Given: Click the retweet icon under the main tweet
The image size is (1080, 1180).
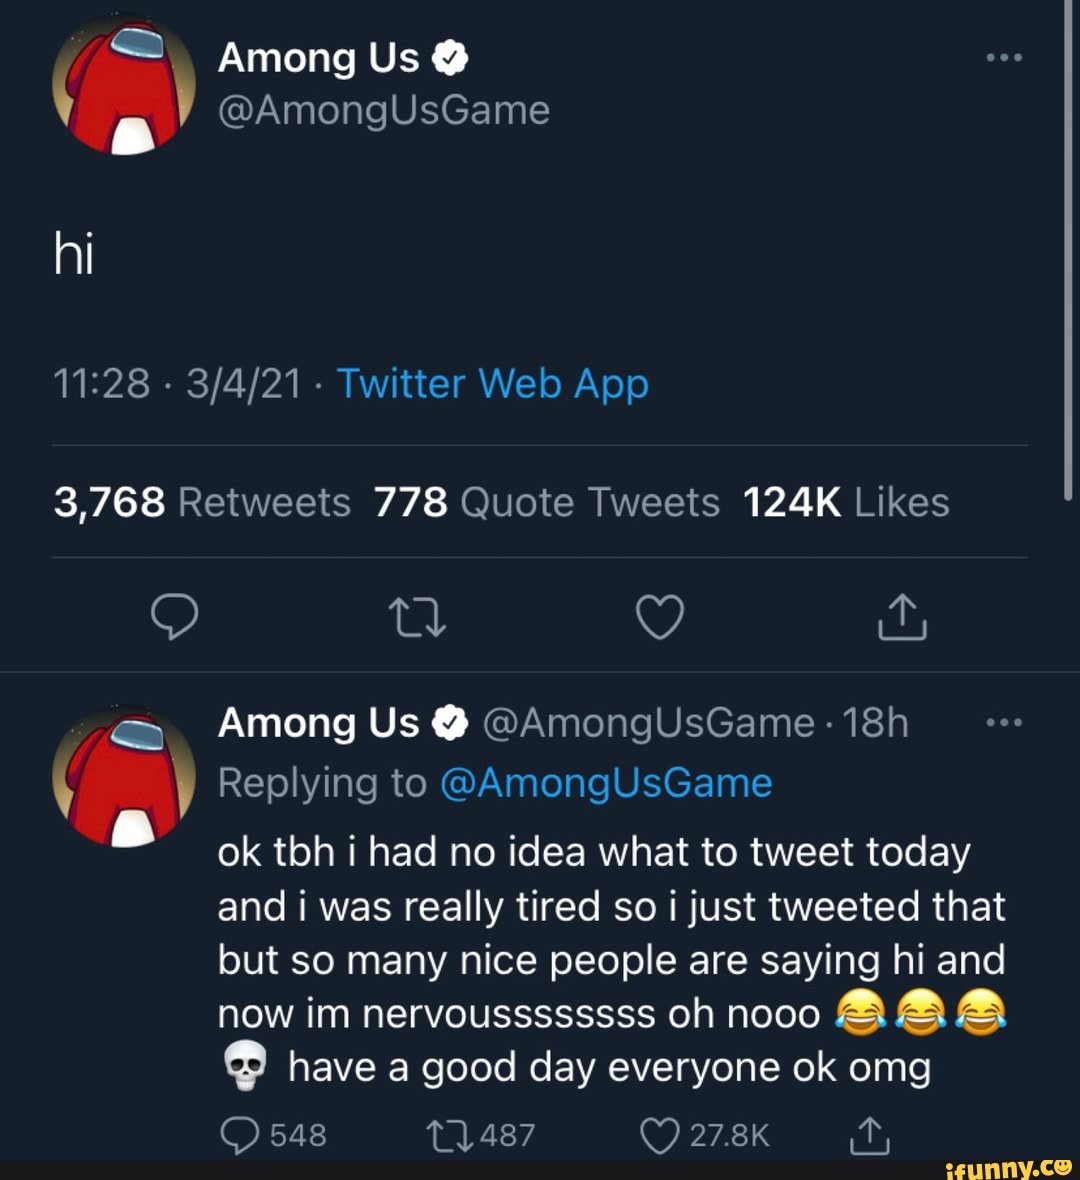Looking at the screenshot, I should (x=418, y=617).
